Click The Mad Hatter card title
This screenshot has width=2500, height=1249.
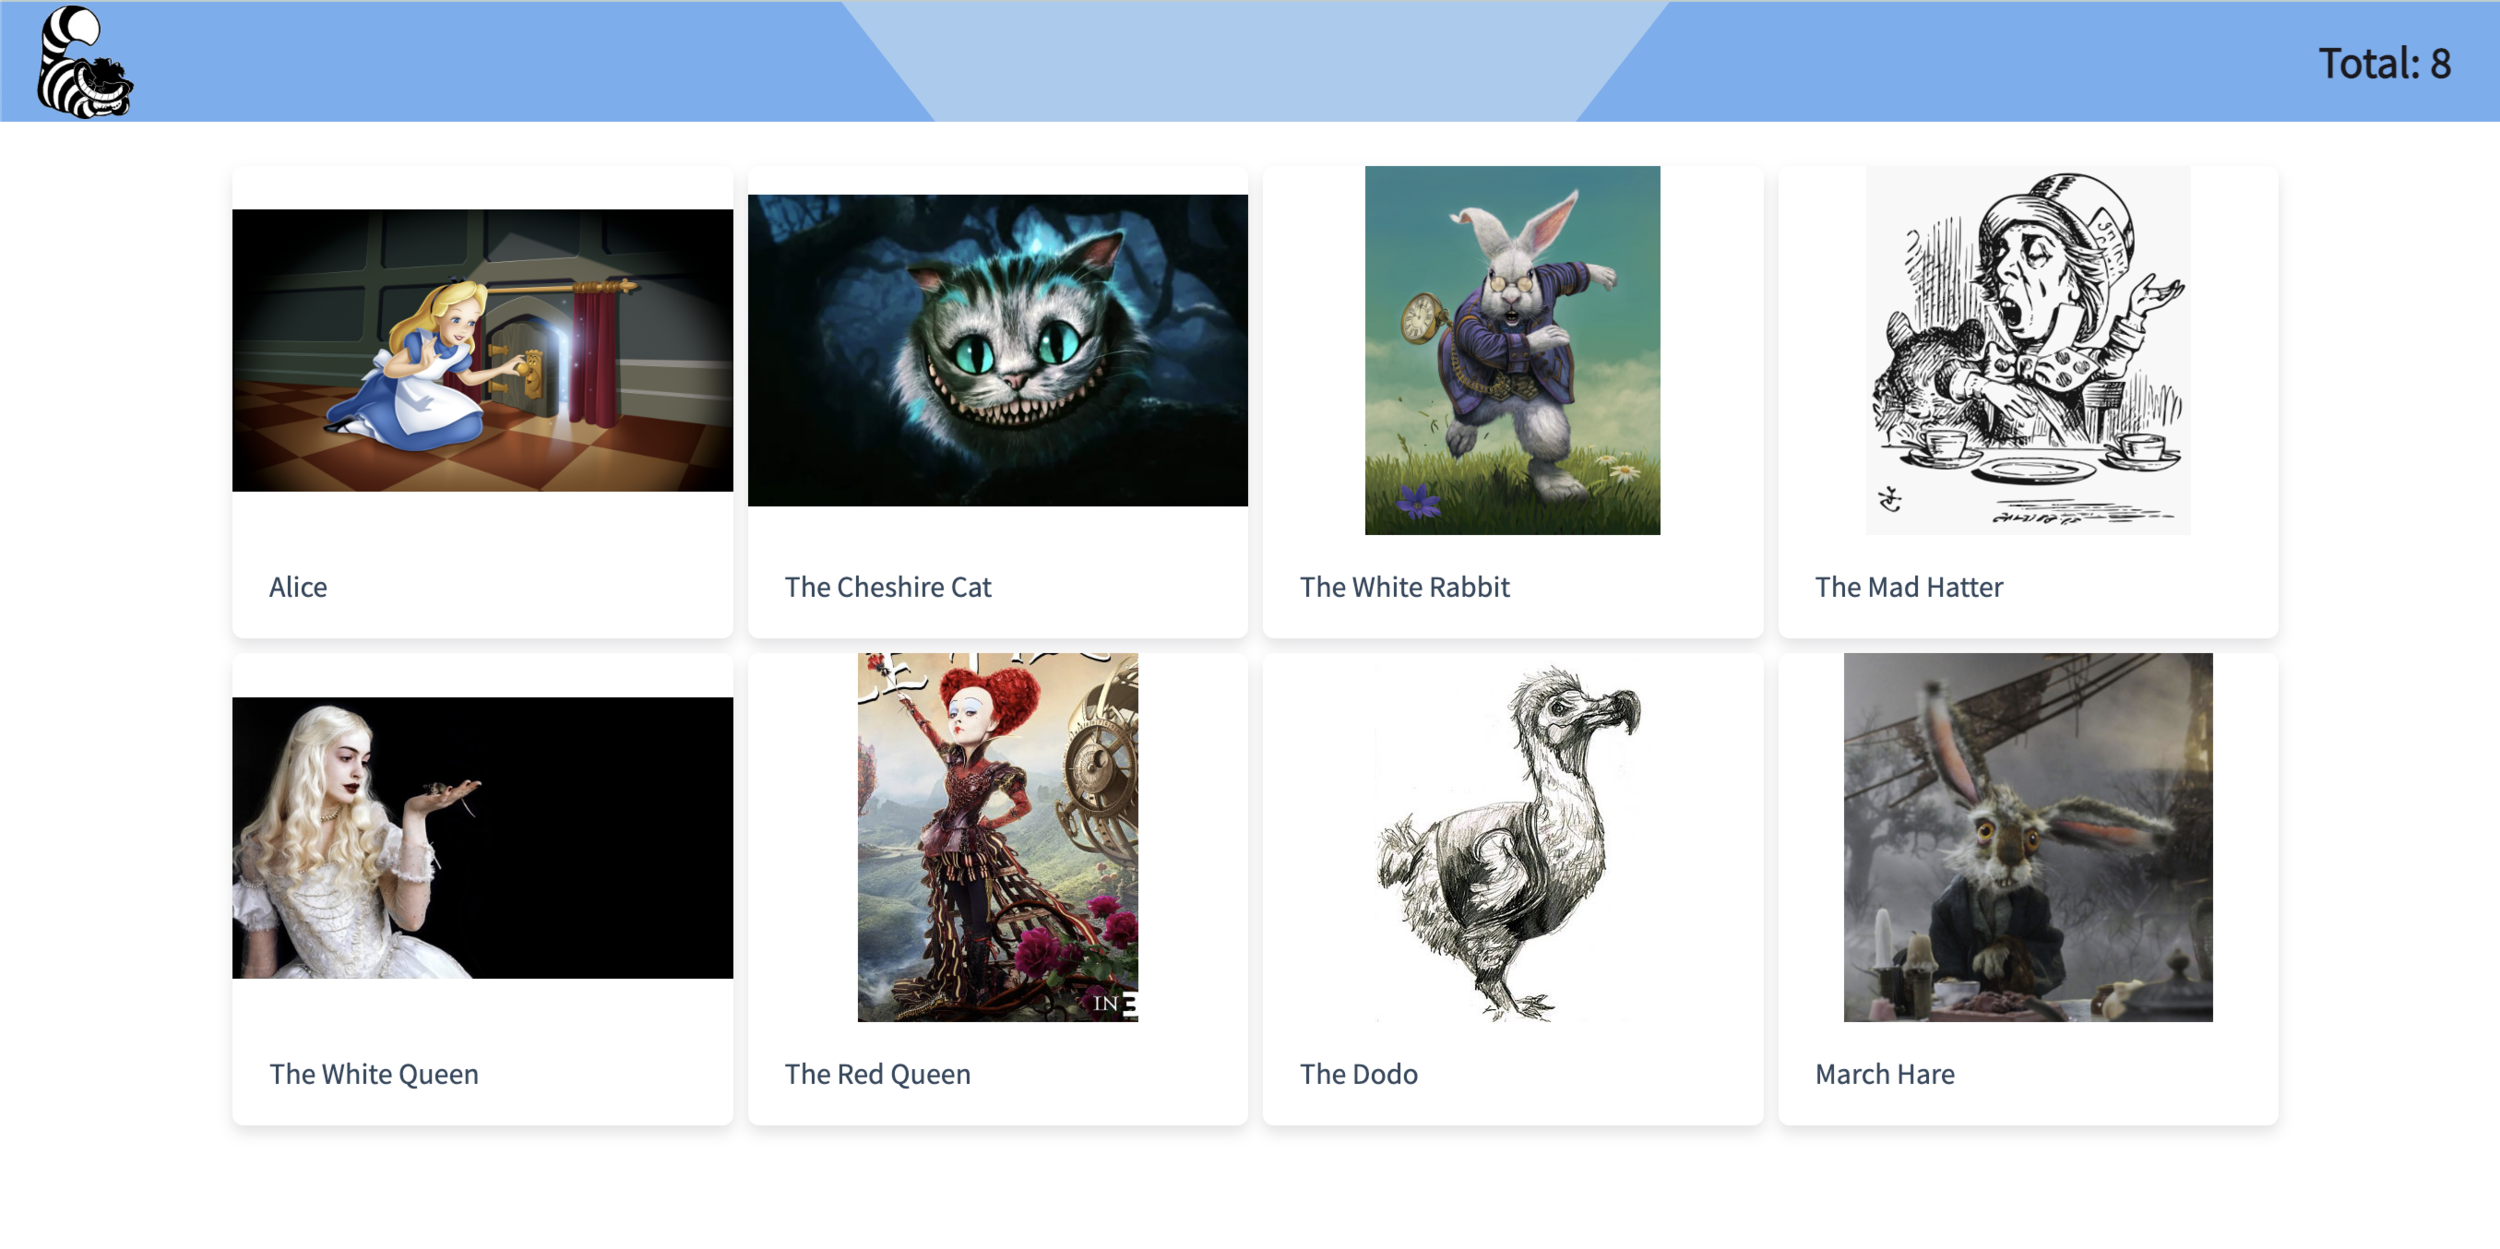tap(1908, 587)
